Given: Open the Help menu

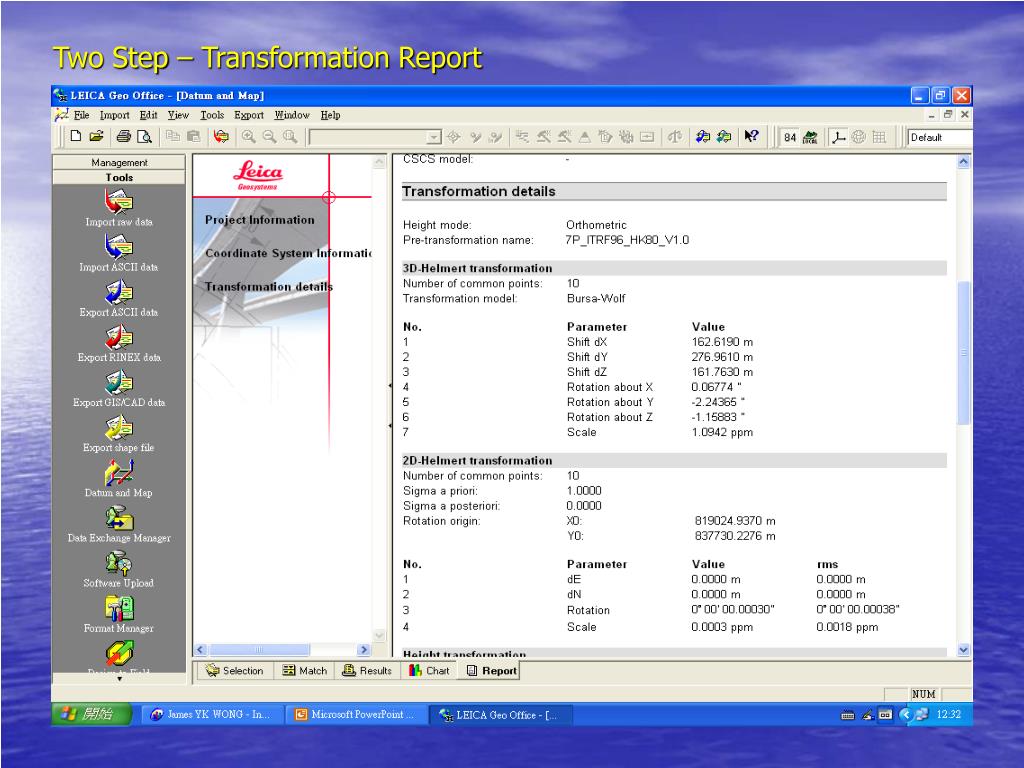Looking at the screenshot, I should pyautogui.click(x=330, y=115).
